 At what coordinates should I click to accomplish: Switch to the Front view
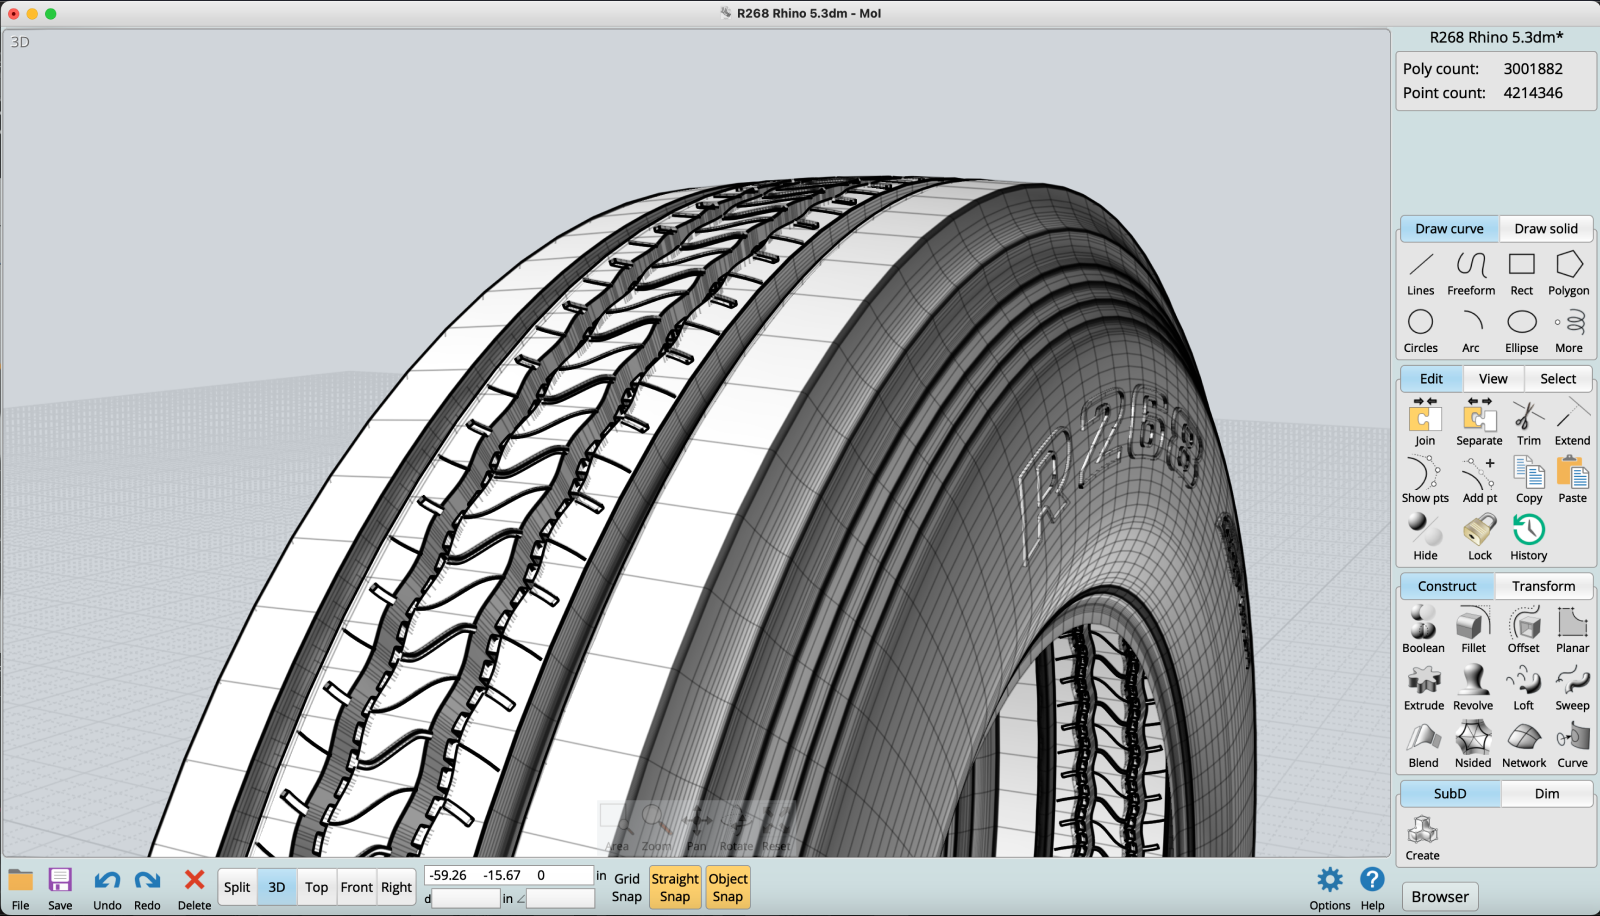pos(357,887)
